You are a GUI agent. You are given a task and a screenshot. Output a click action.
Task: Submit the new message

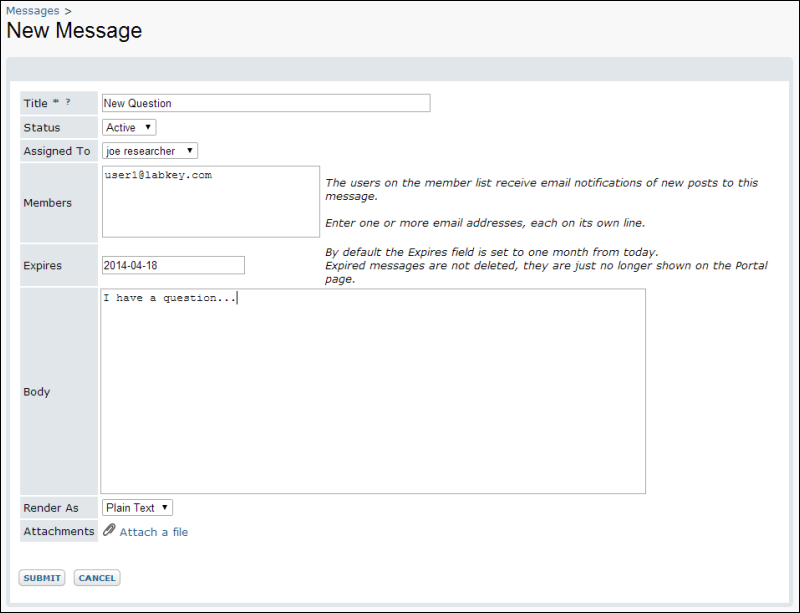(x=42, y=578)
